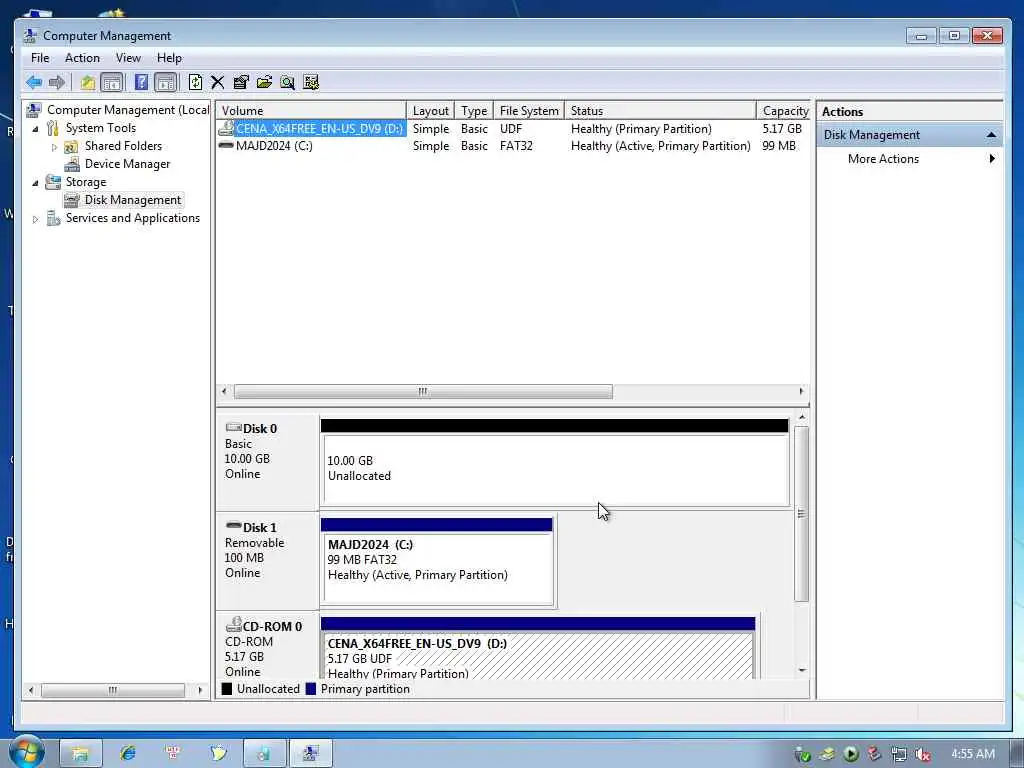The image size is (1024, 768).
Task: Open the Help toolbar icon
Action: (141, 82)
